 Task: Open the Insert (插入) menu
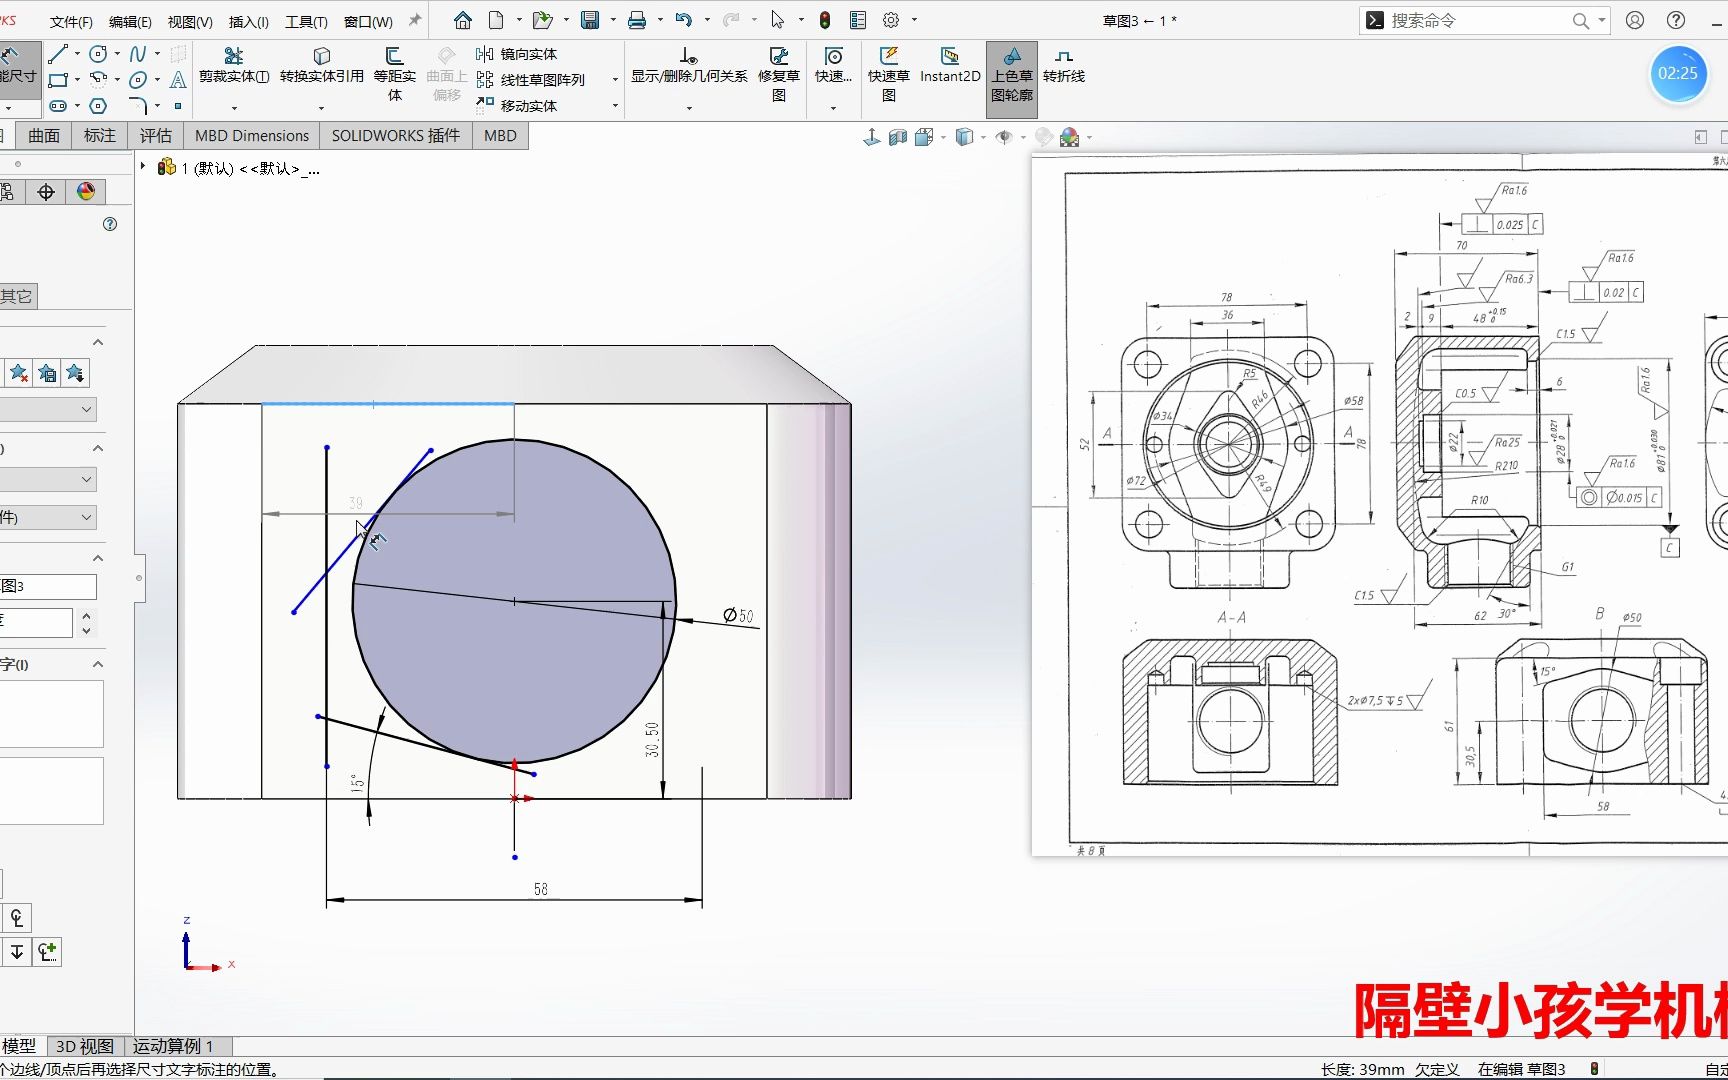[249, 22]
